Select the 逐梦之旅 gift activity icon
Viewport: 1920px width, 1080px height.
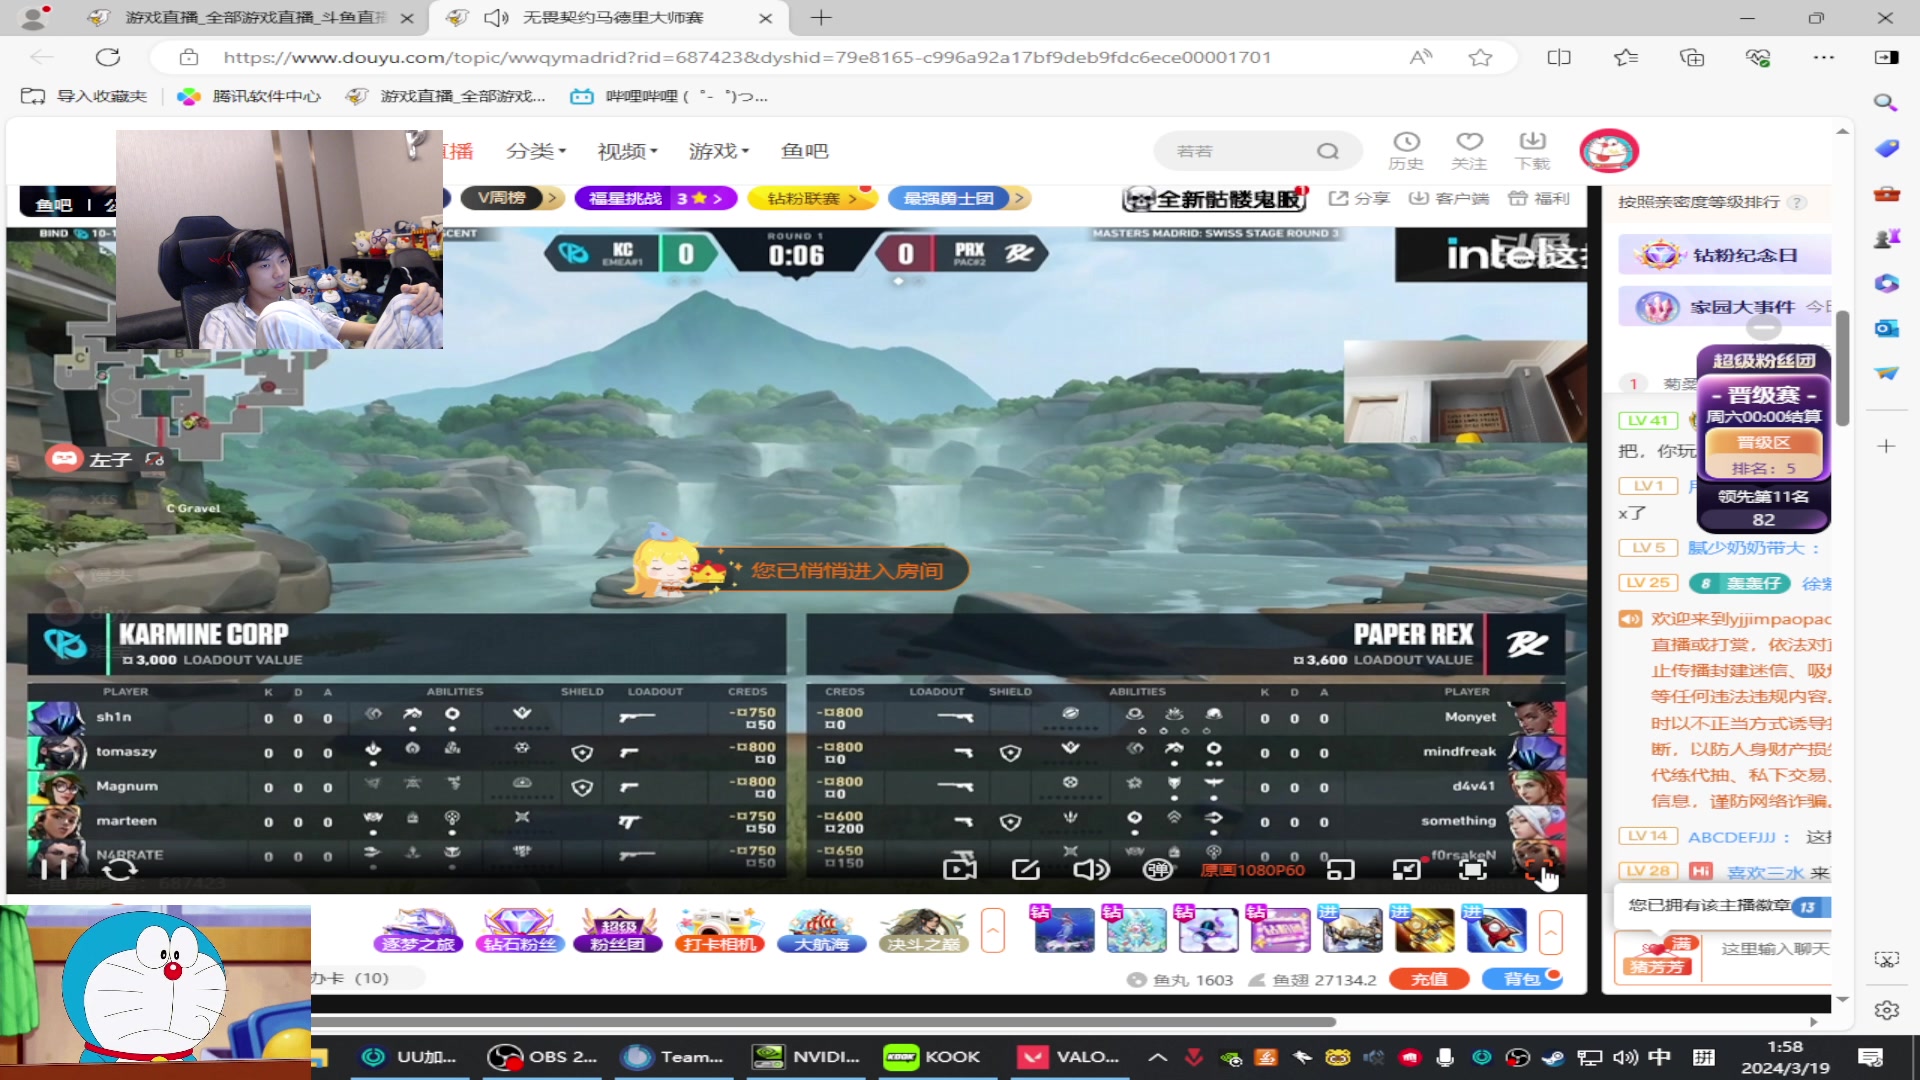point(418,930)
